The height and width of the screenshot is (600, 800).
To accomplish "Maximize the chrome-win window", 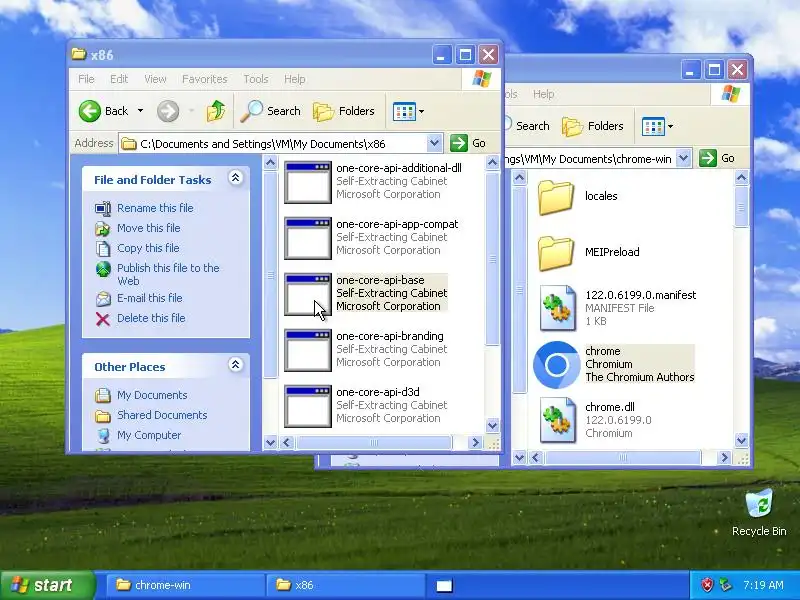I will coord(714,69).
